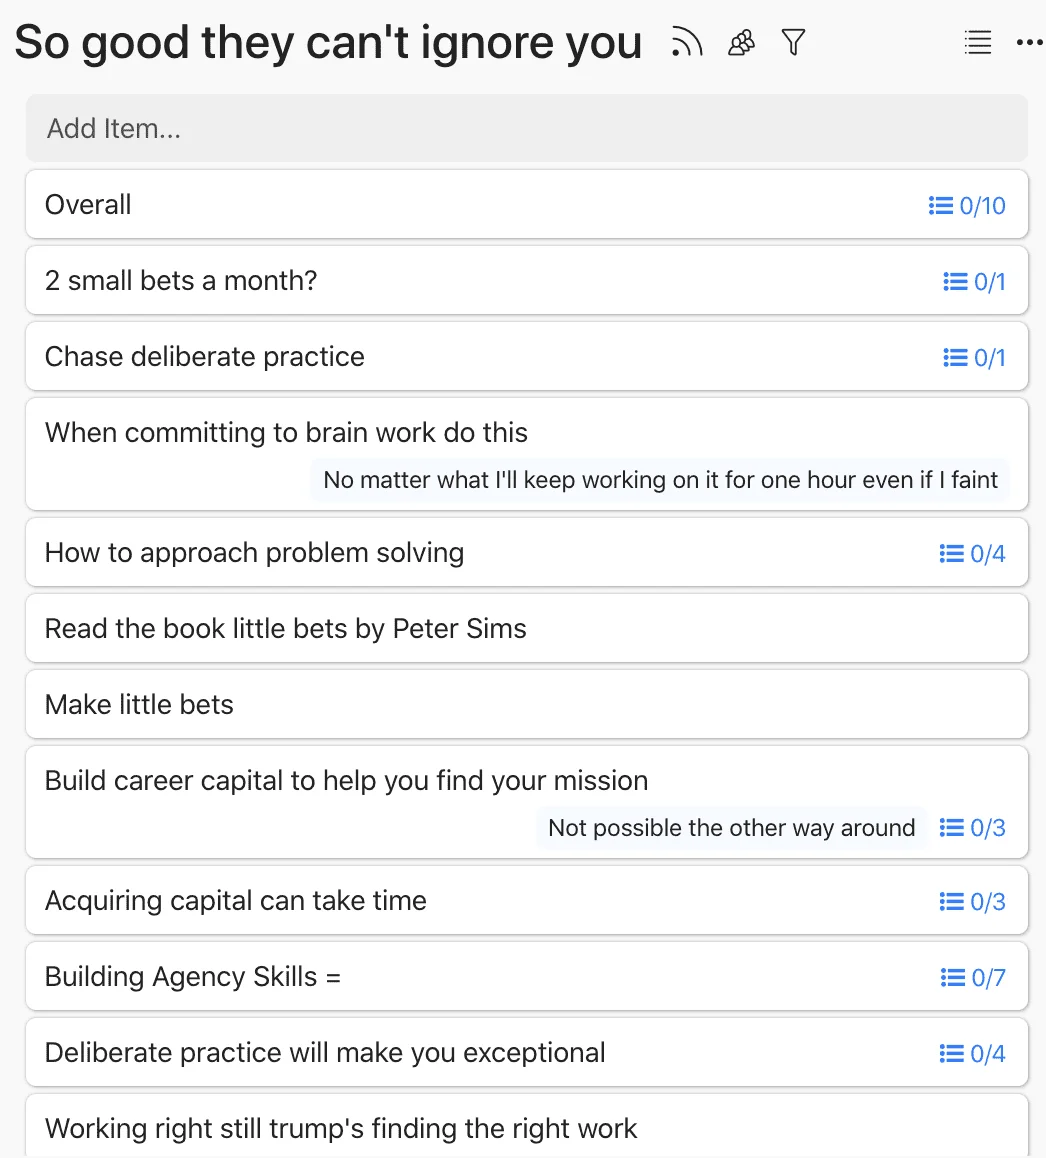Open the share members icon

point(741,42)
